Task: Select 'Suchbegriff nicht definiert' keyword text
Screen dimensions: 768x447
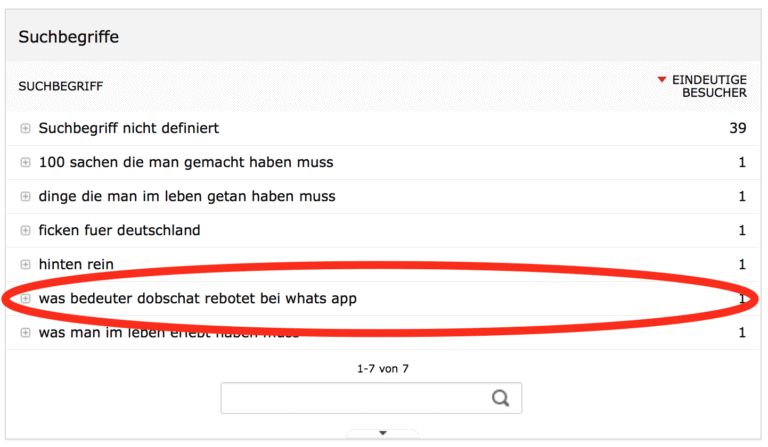Action: point(128,129)
